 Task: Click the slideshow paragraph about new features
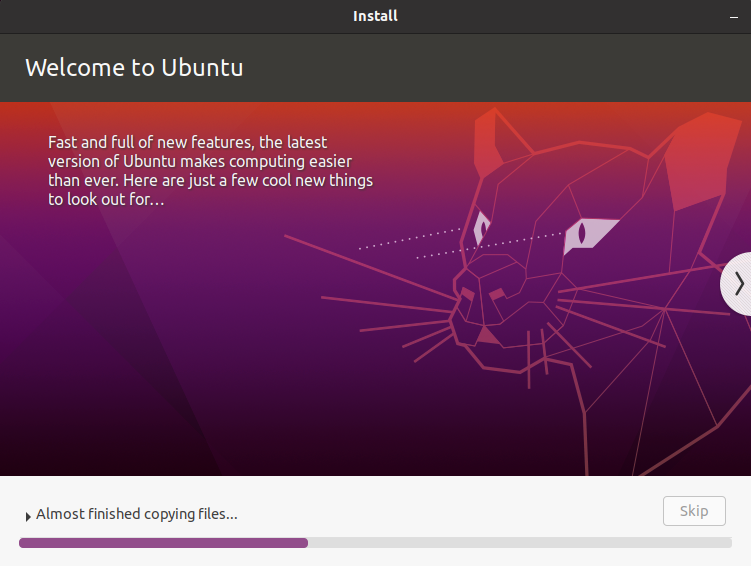(x=210, y=171)
